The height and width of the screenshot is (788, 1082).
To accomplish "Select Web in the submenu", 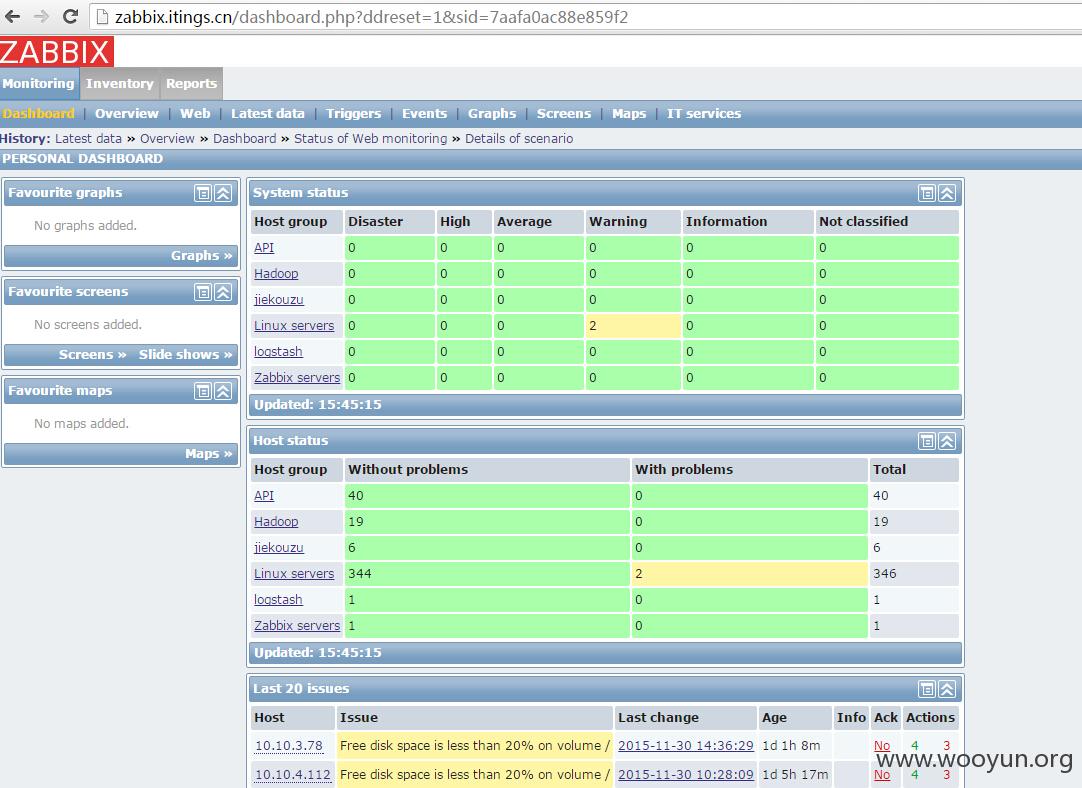I will pyautogui.click(x=195, y=113).
